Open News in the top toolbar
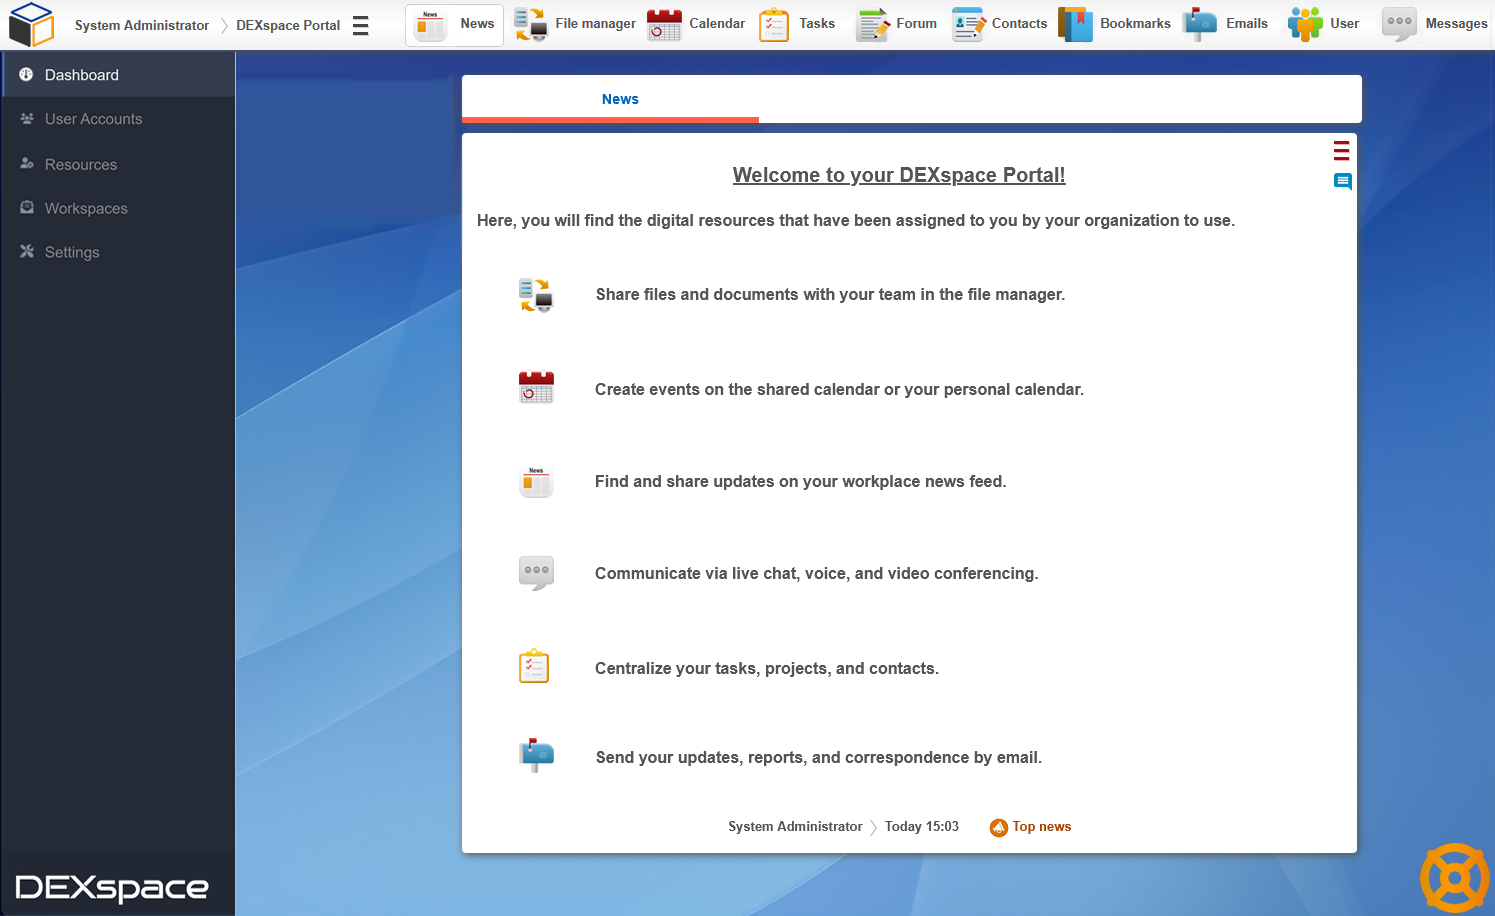This screenshot has height=916, width=1495. (x=455, y=24)
